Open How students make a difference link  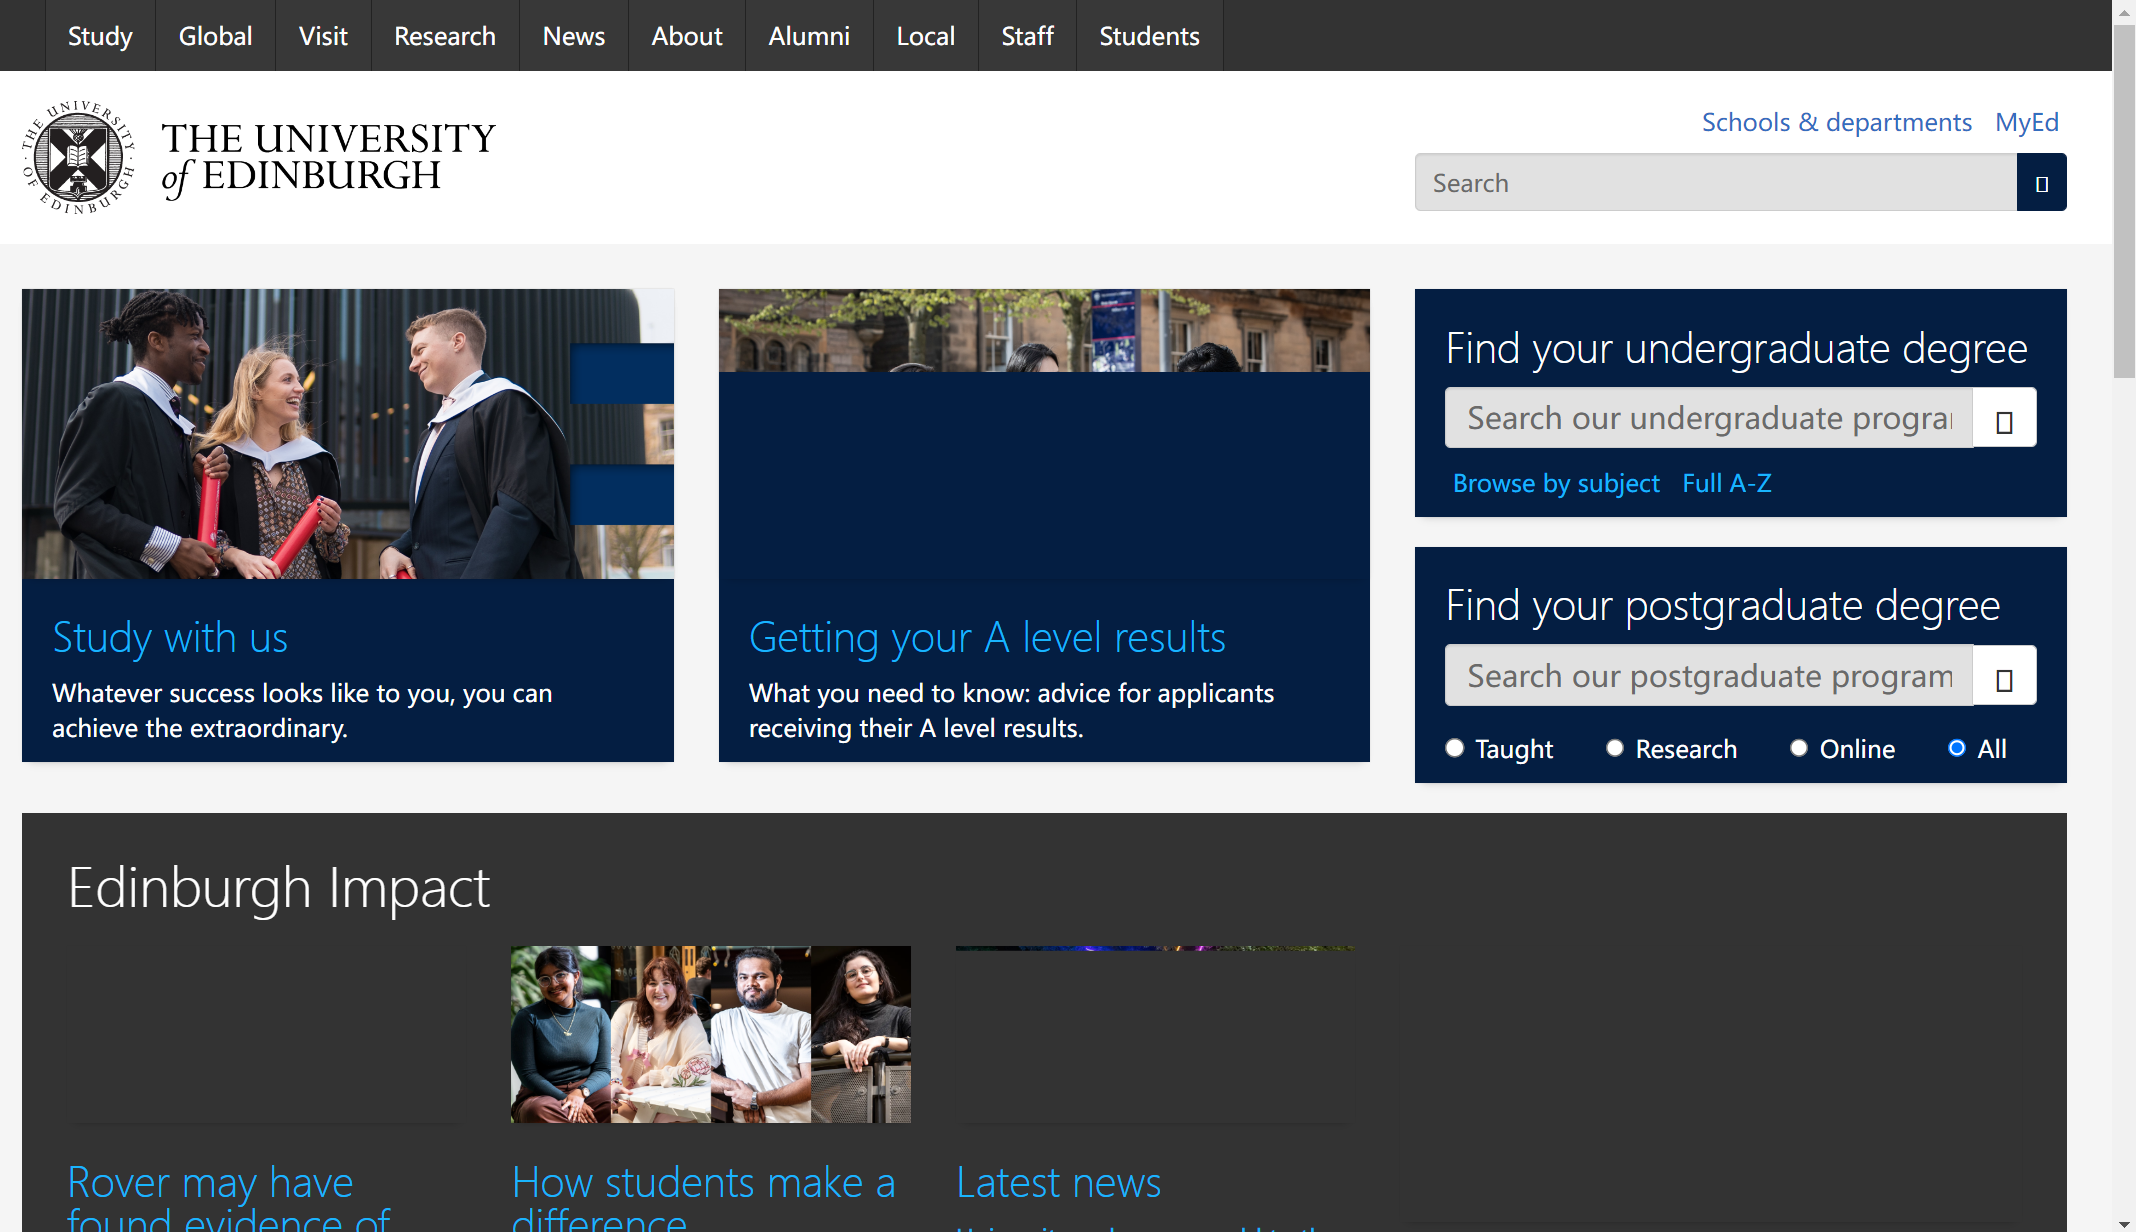704,1196
